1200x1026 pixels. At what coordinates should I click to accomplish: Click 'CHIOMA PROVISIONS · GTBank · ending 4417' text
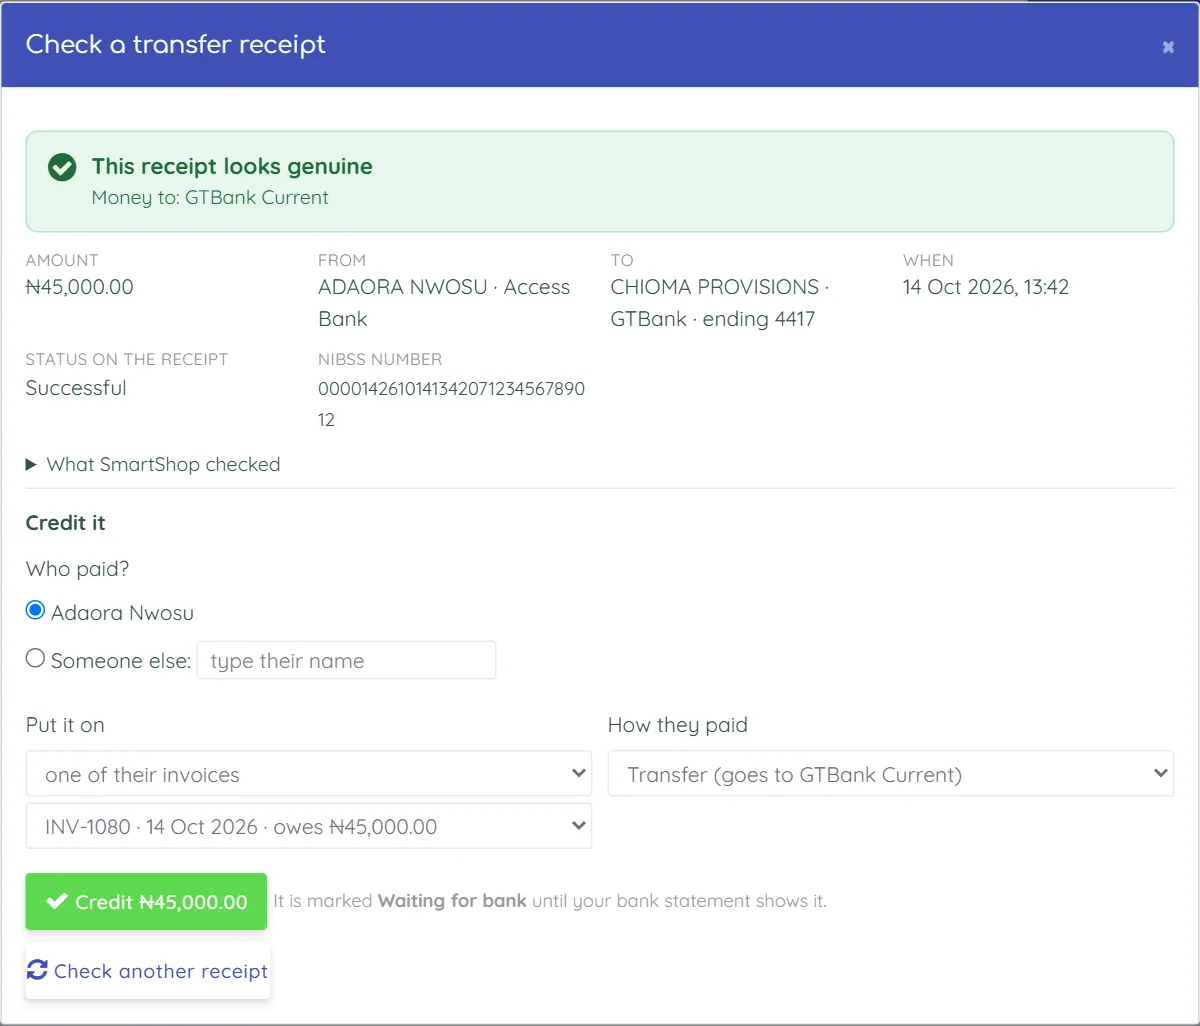[720, 303]
